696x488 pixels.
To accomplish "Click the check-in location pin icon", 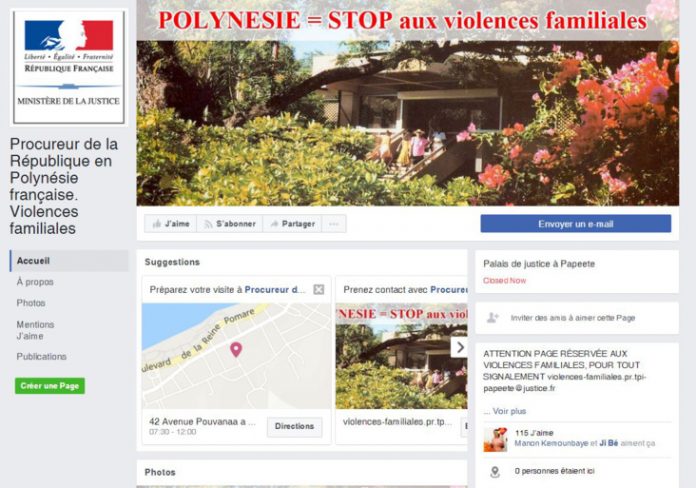I will coord(494,472).
